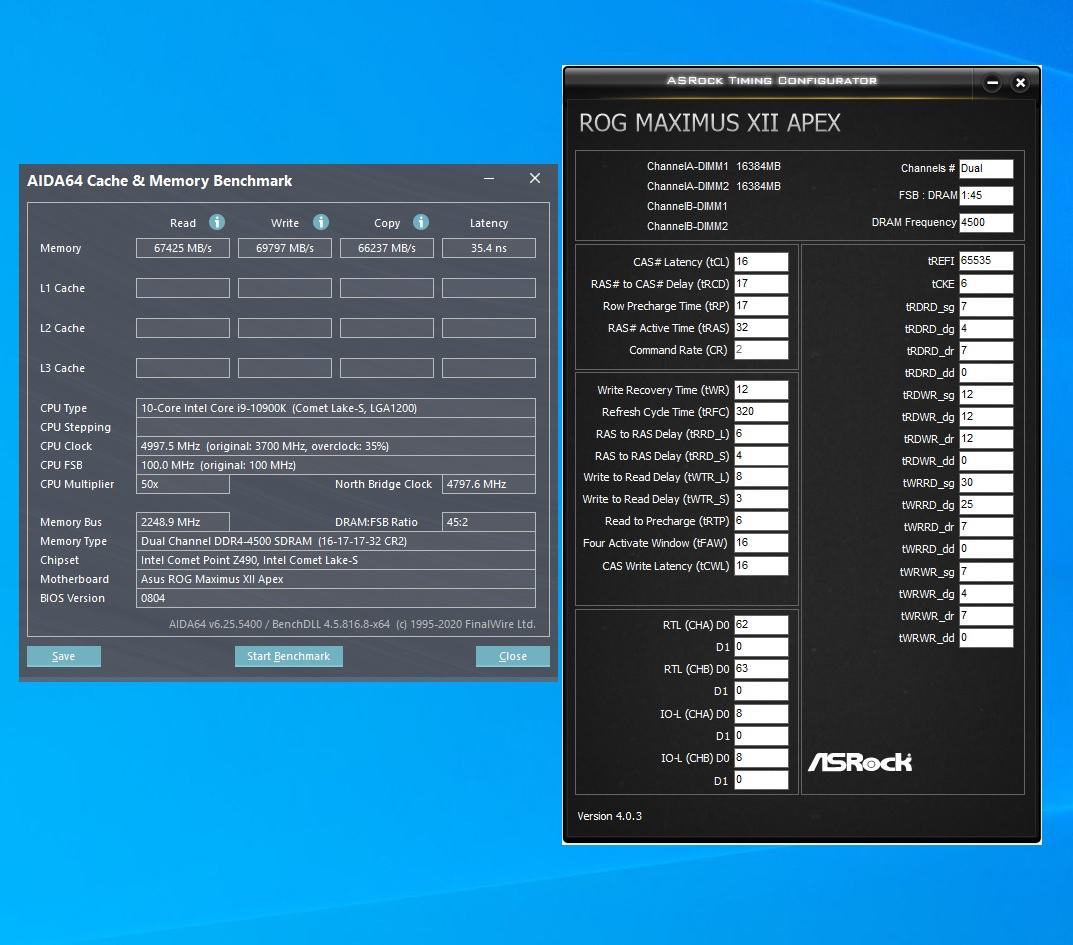Screen dimensions: 1073x945
Task: Click the Four Activate Window (tFAW) field
Action: point(761,543)
